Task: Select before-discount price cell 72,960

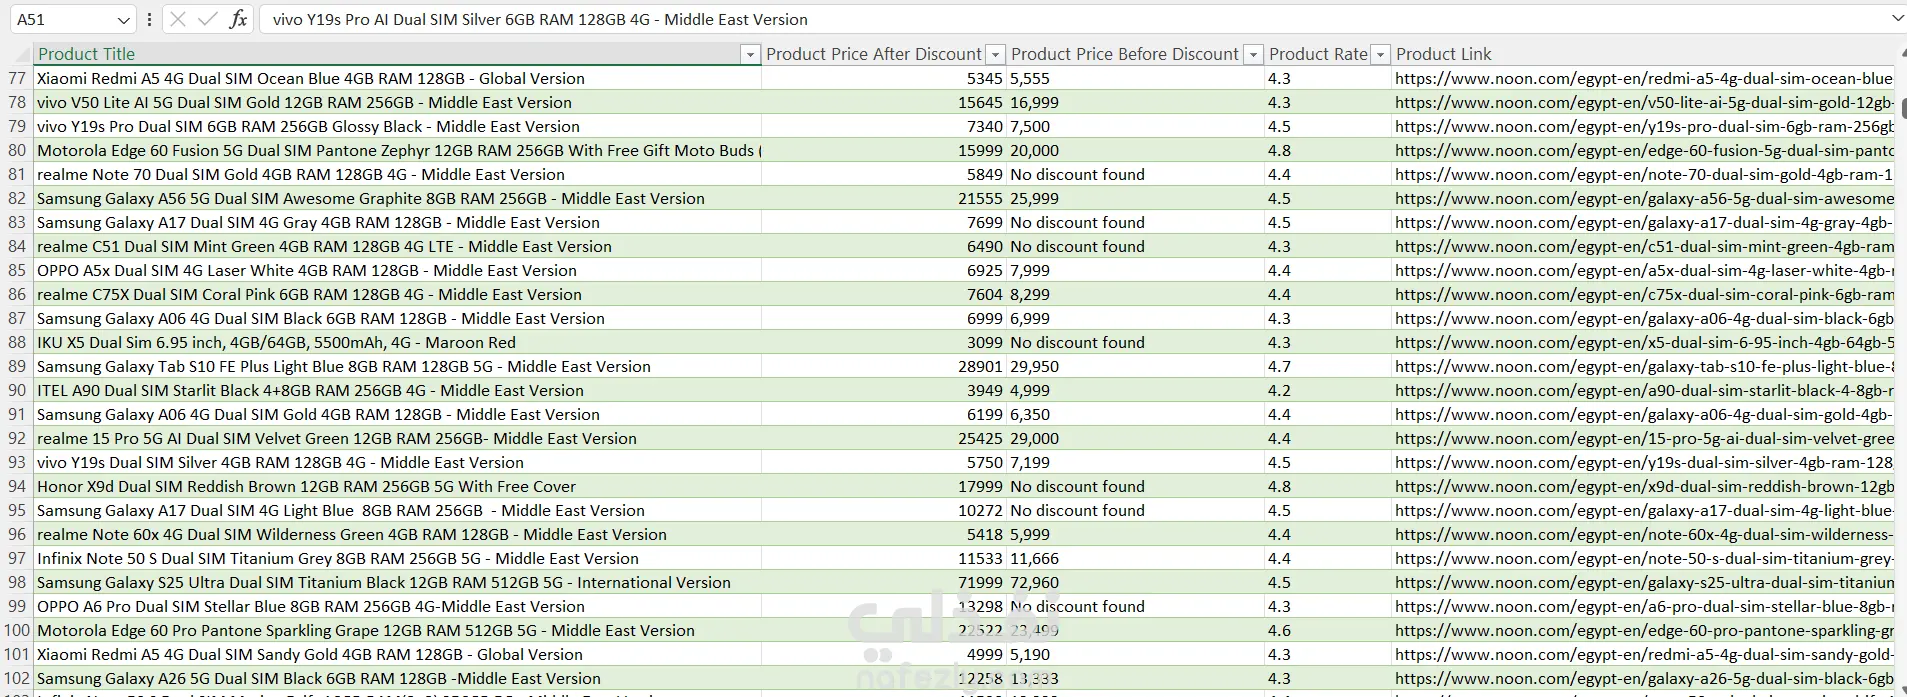Action: [1135, 582]
